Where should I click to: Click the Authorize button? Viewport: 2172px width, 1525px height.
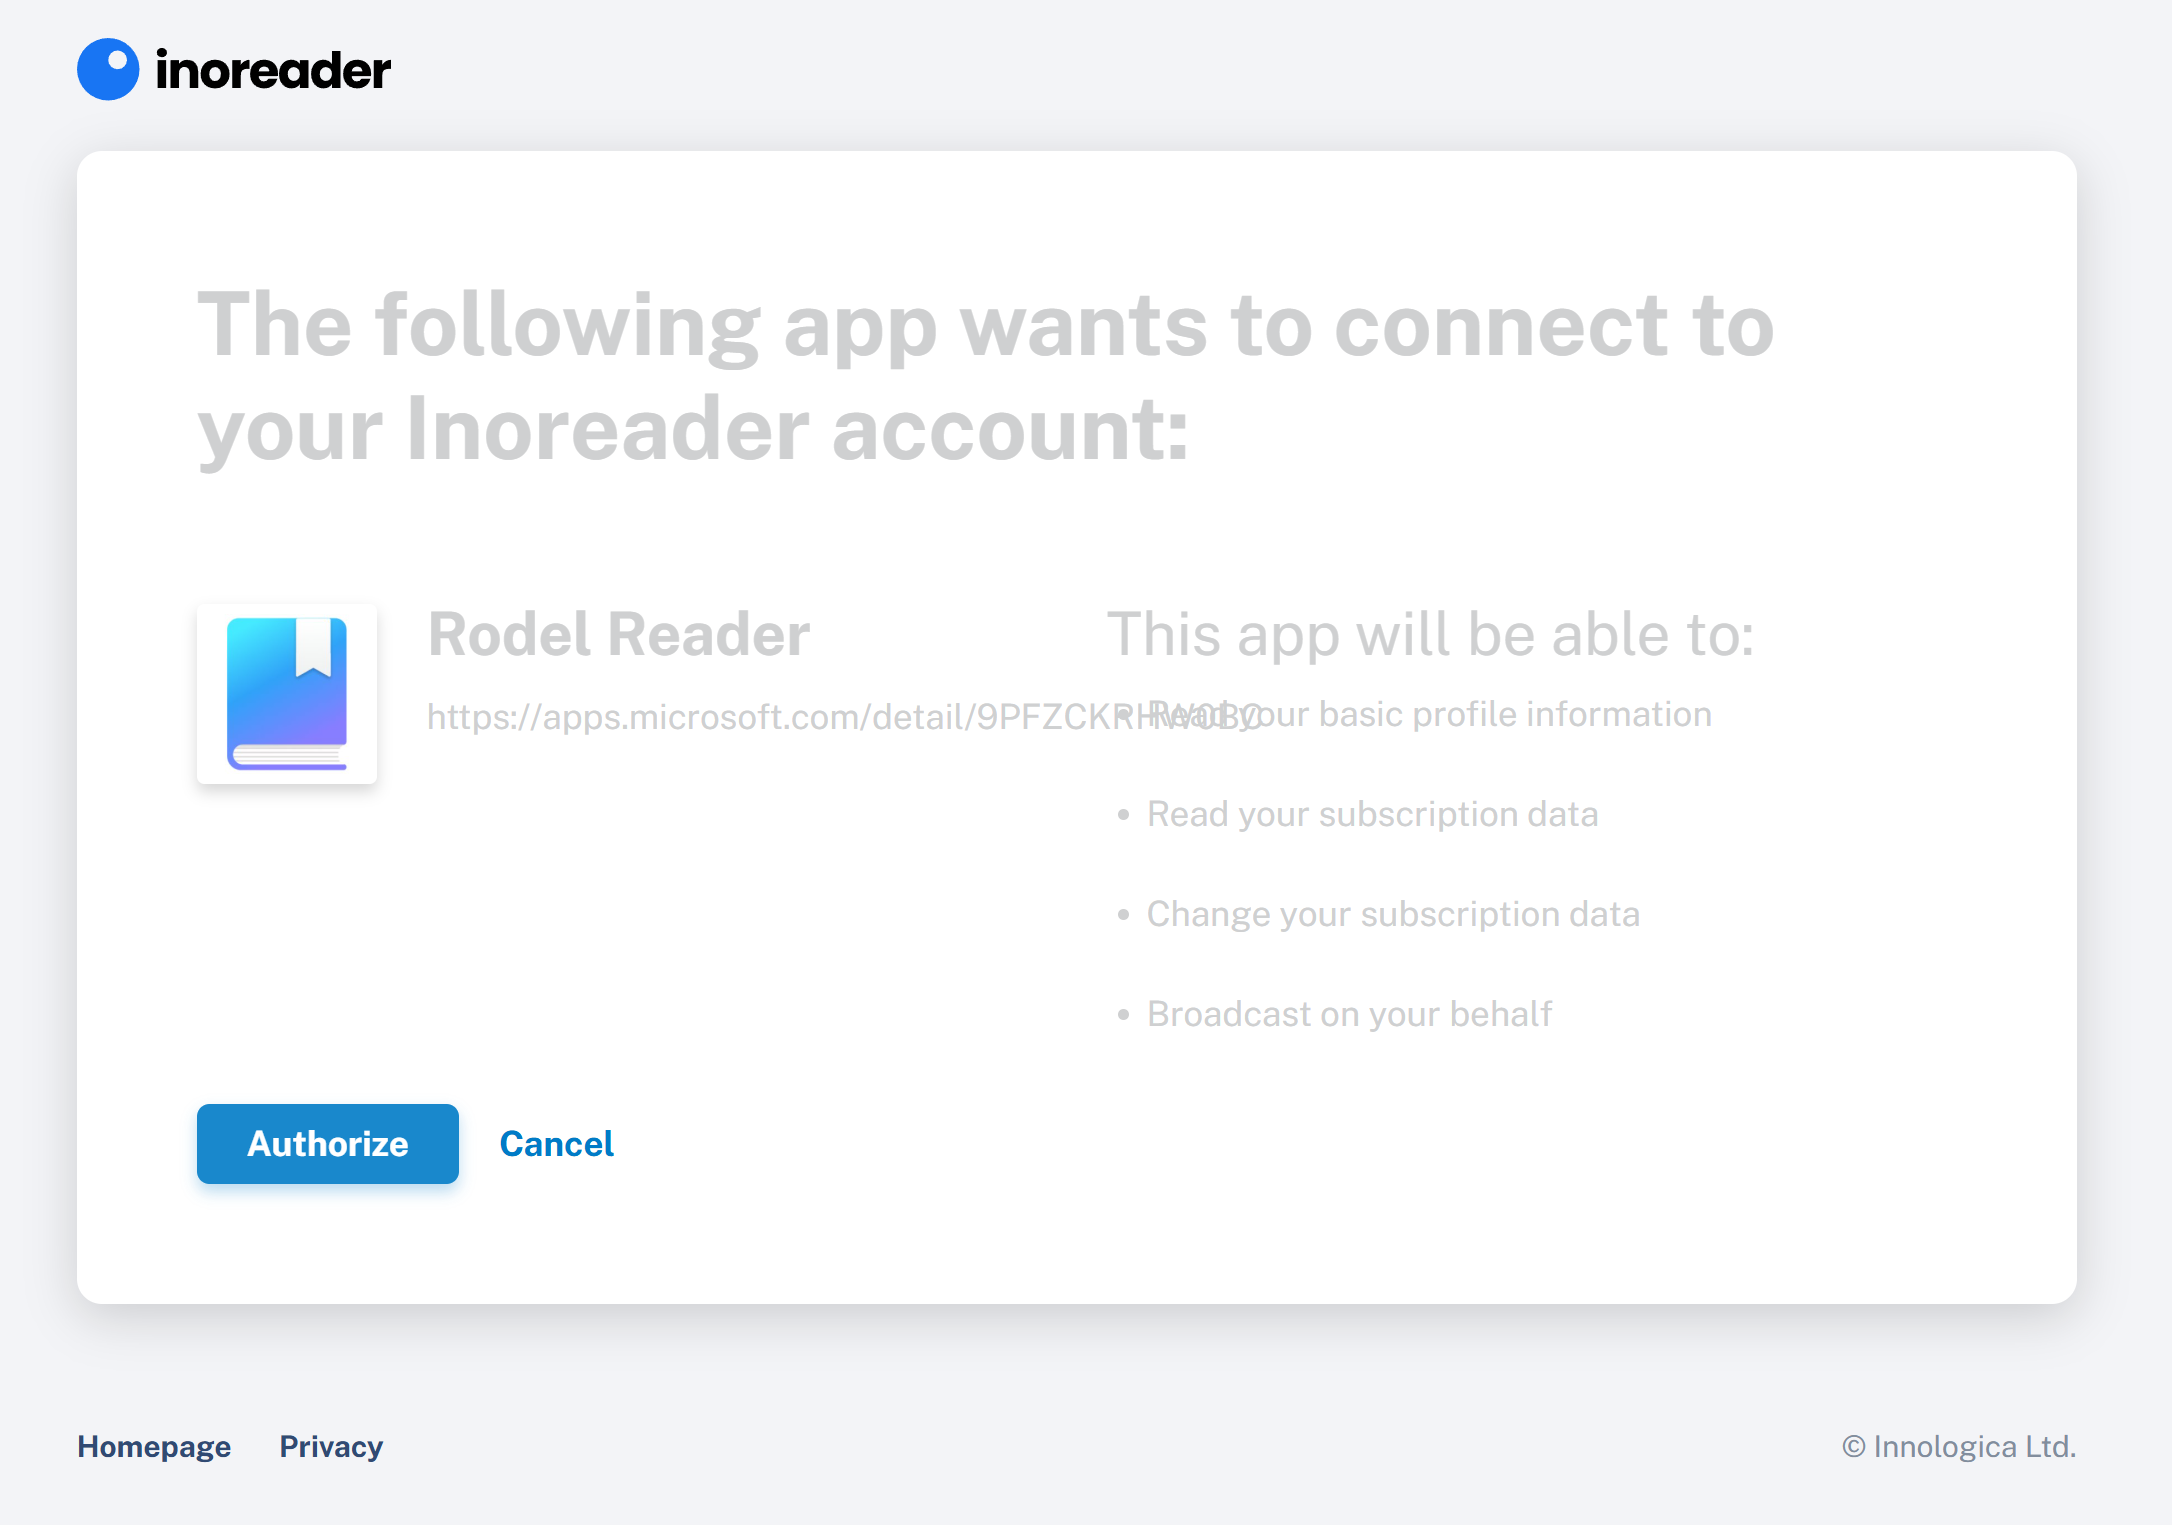(327, 1144)
